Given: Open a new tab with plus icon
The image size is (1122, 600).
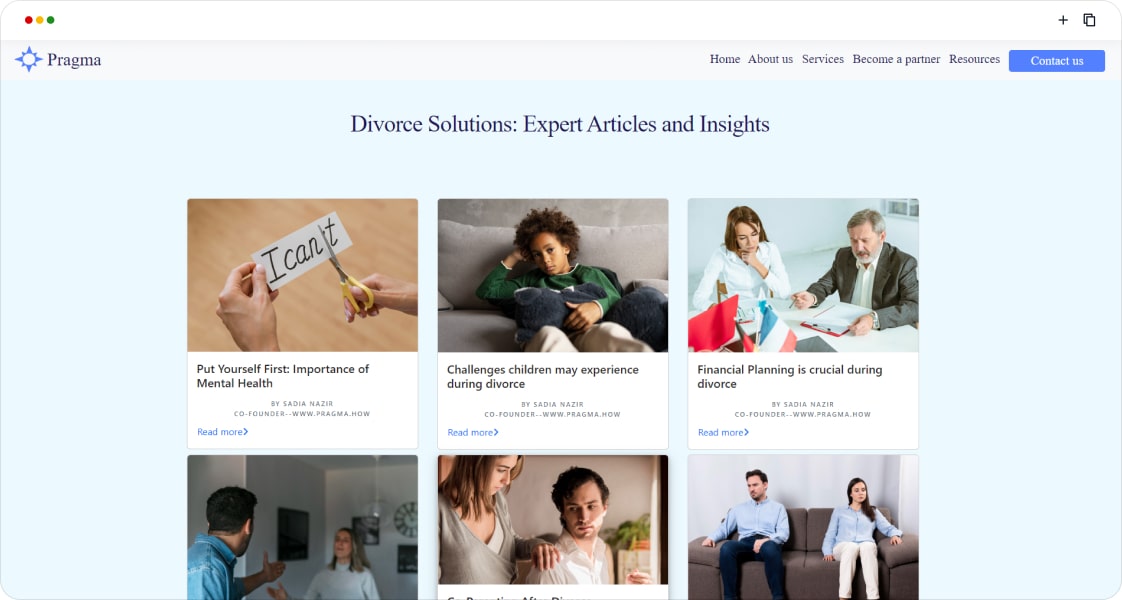Looking at the screenshot, I should tap(1063, 20).
